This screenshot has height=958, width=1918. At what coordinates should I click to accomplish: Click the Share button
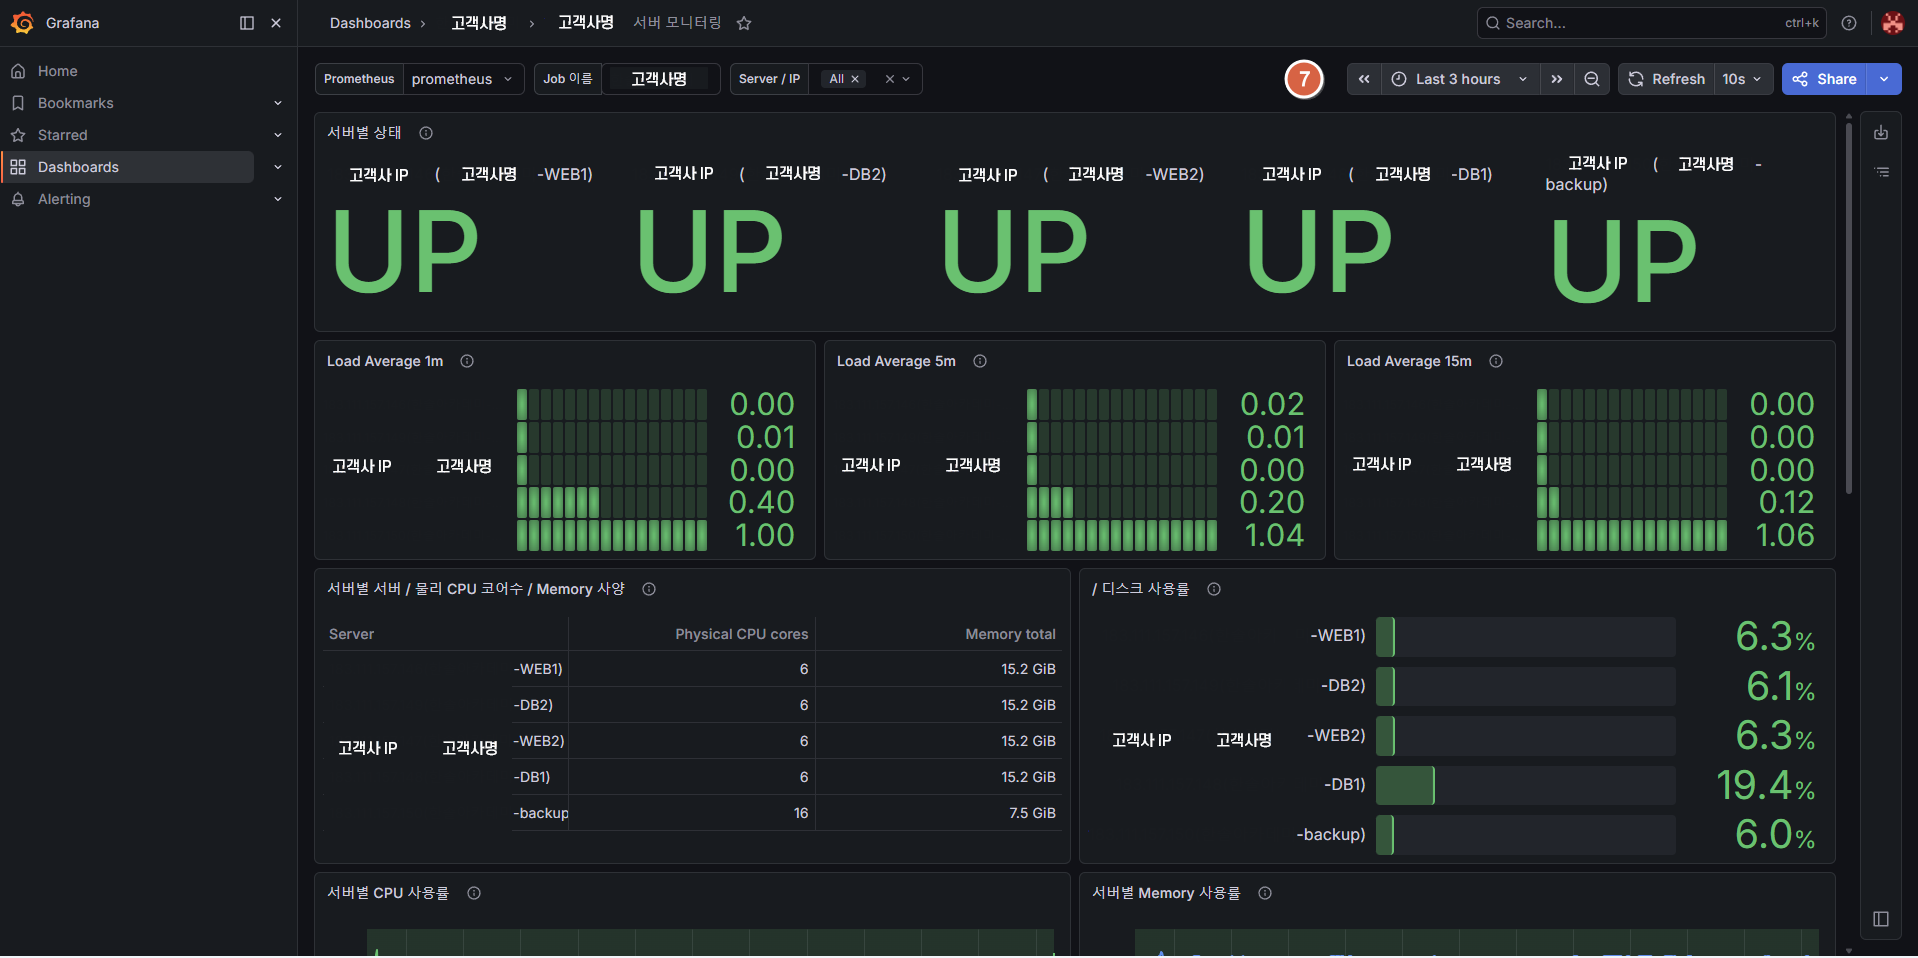(x=1824, y=79)
